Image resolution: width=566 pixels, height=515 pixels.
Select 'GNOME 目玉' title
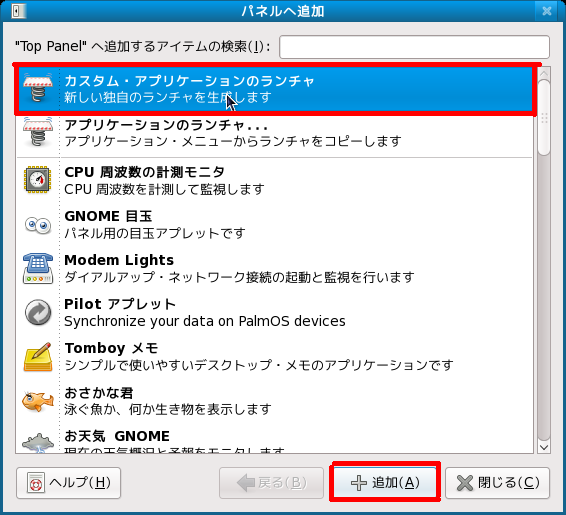pos(108,216)
